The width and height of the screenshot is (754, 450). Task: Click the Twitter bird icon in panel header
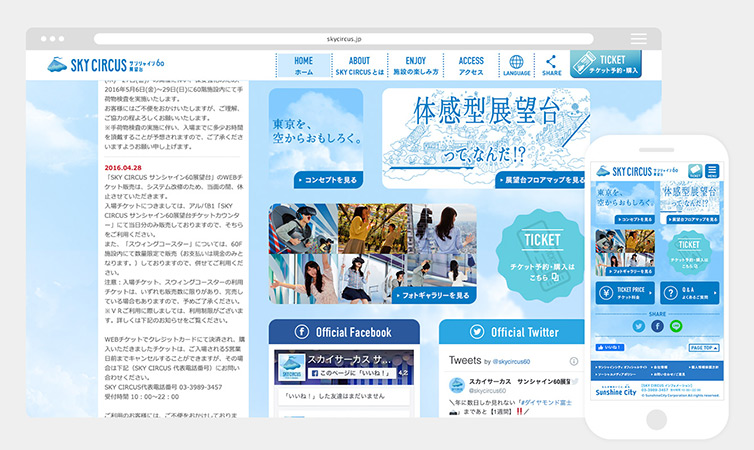[477, 332]
